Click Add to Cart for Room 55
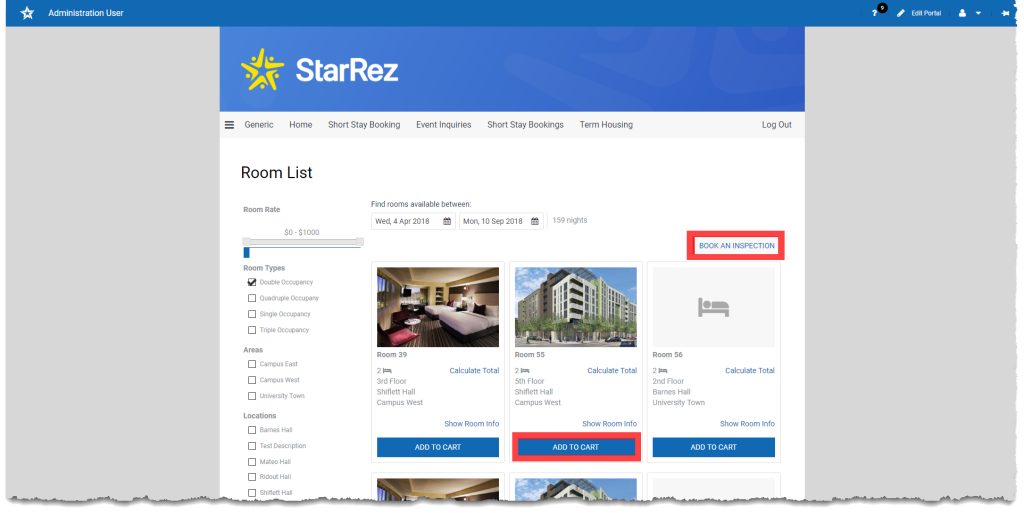 [575, 447]
